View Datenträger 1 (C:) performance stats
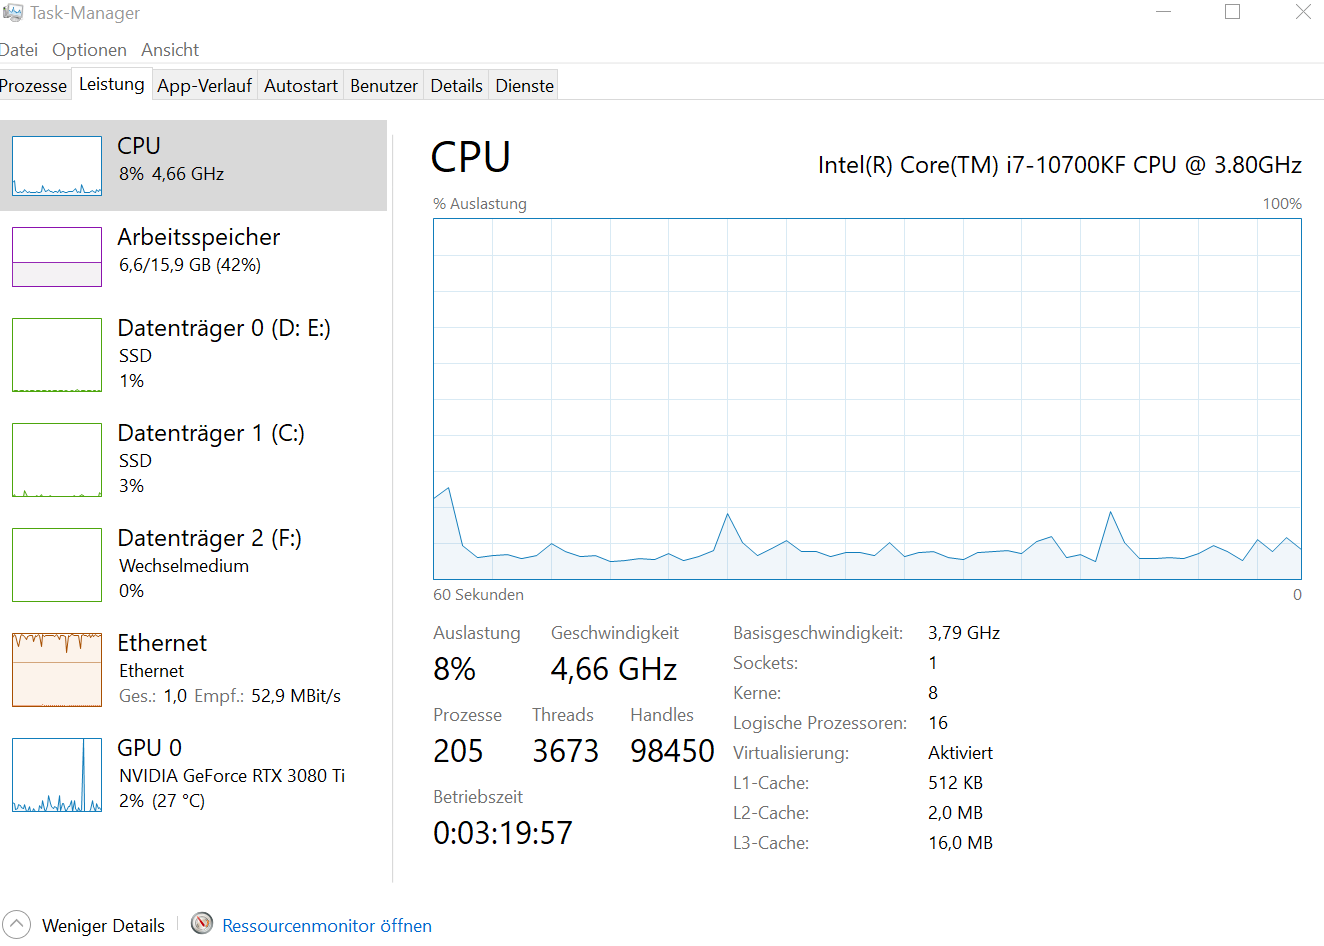The height and width of the screenshot is (946, 1324). point(195,460)
